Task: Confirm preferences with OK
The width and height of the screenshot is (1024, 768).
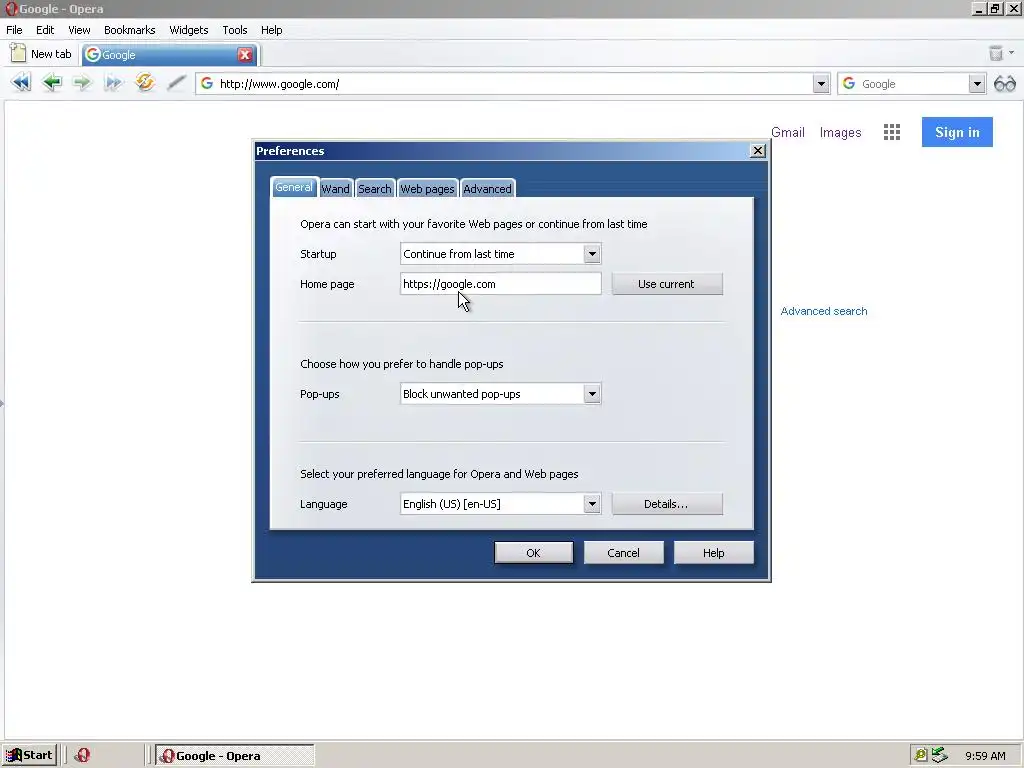Action: (534, 553)
